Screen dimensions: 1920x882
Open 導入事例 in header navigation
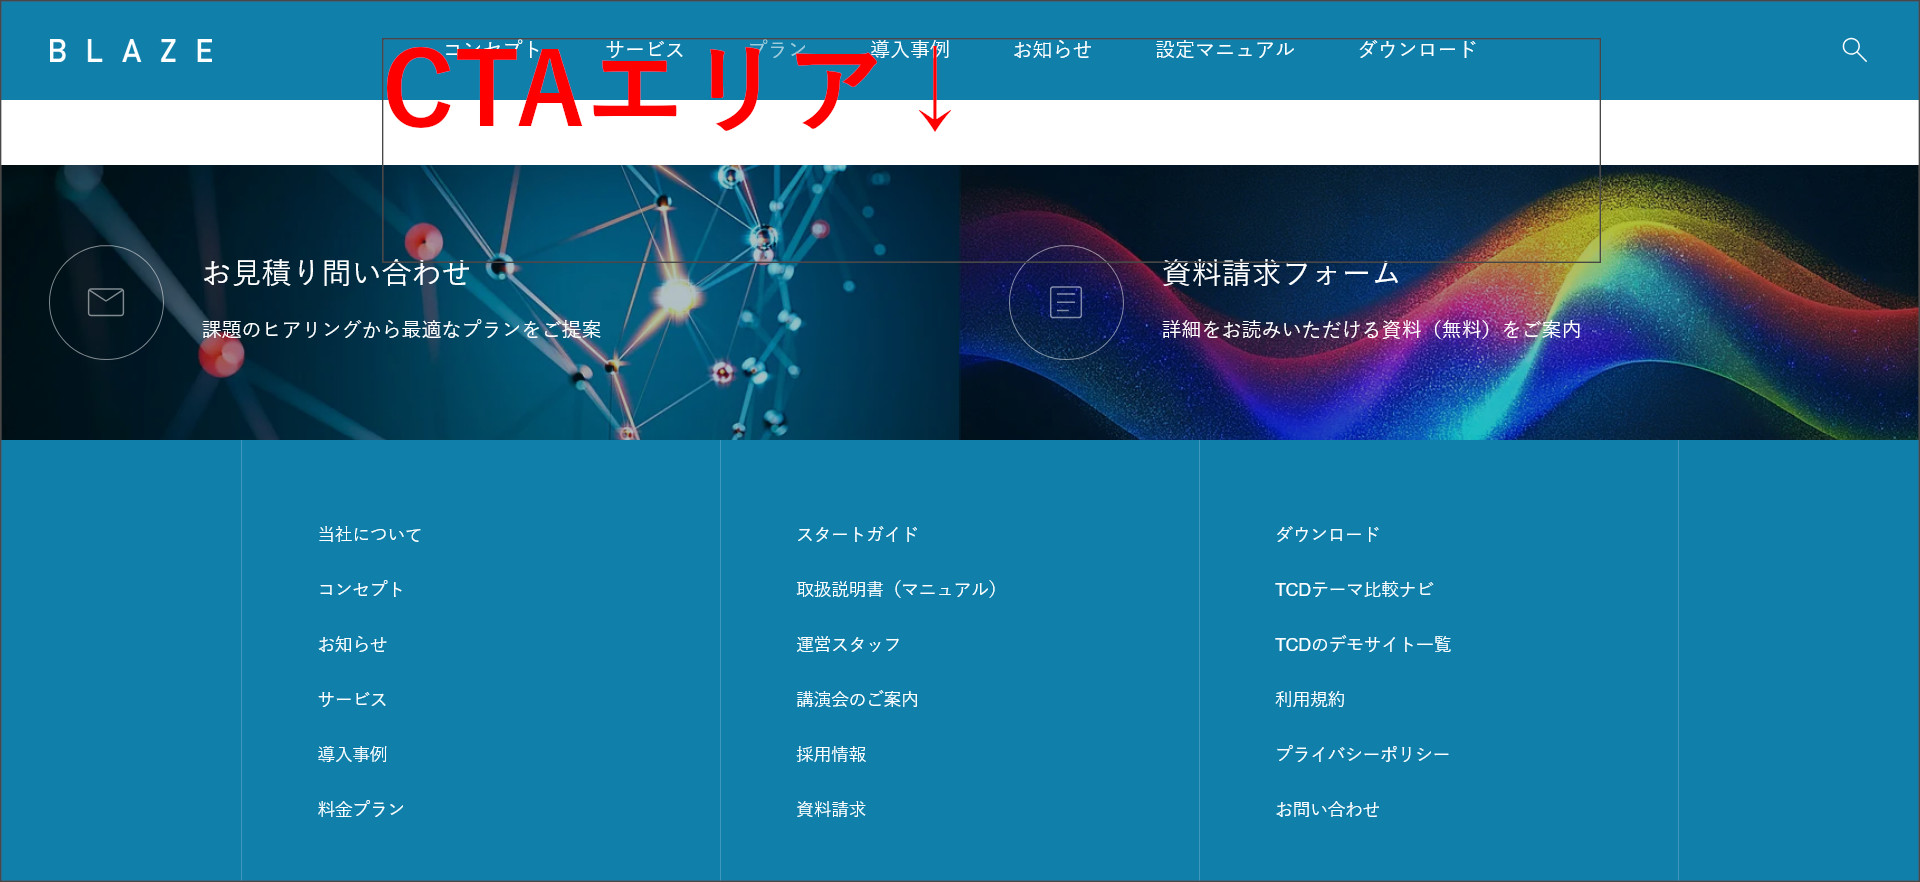(910, 50)
